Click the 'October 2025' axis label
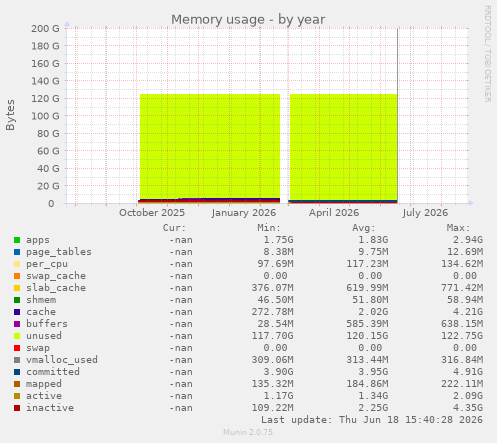497x443 pixels. click(152, 213)
